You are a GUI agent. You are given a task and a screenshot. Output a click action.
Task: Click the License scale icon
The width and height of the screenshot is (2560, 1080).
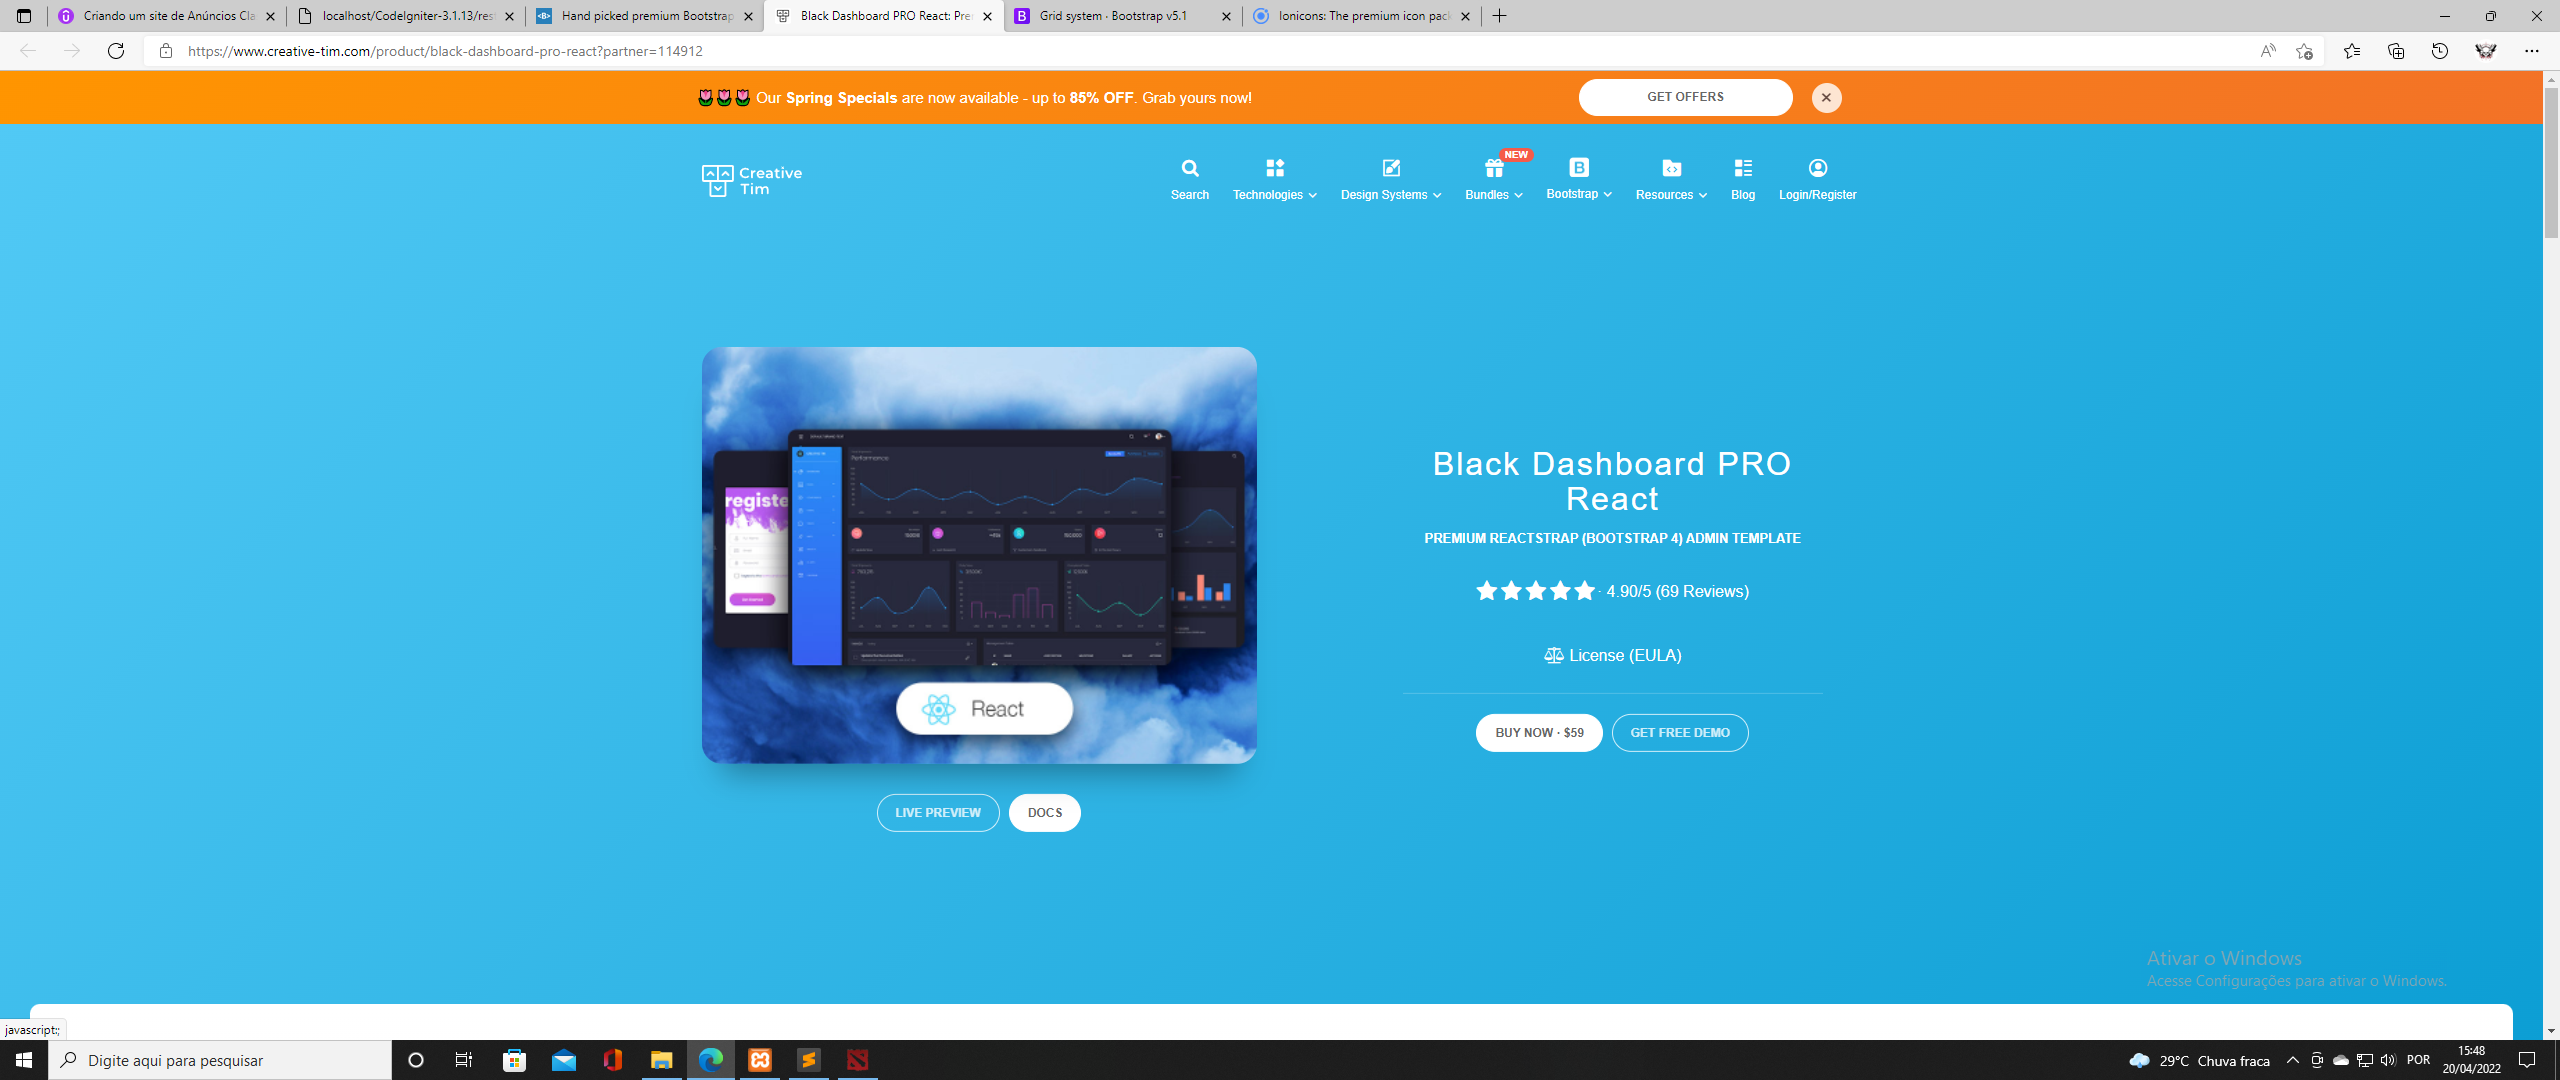coord(1553,656)
